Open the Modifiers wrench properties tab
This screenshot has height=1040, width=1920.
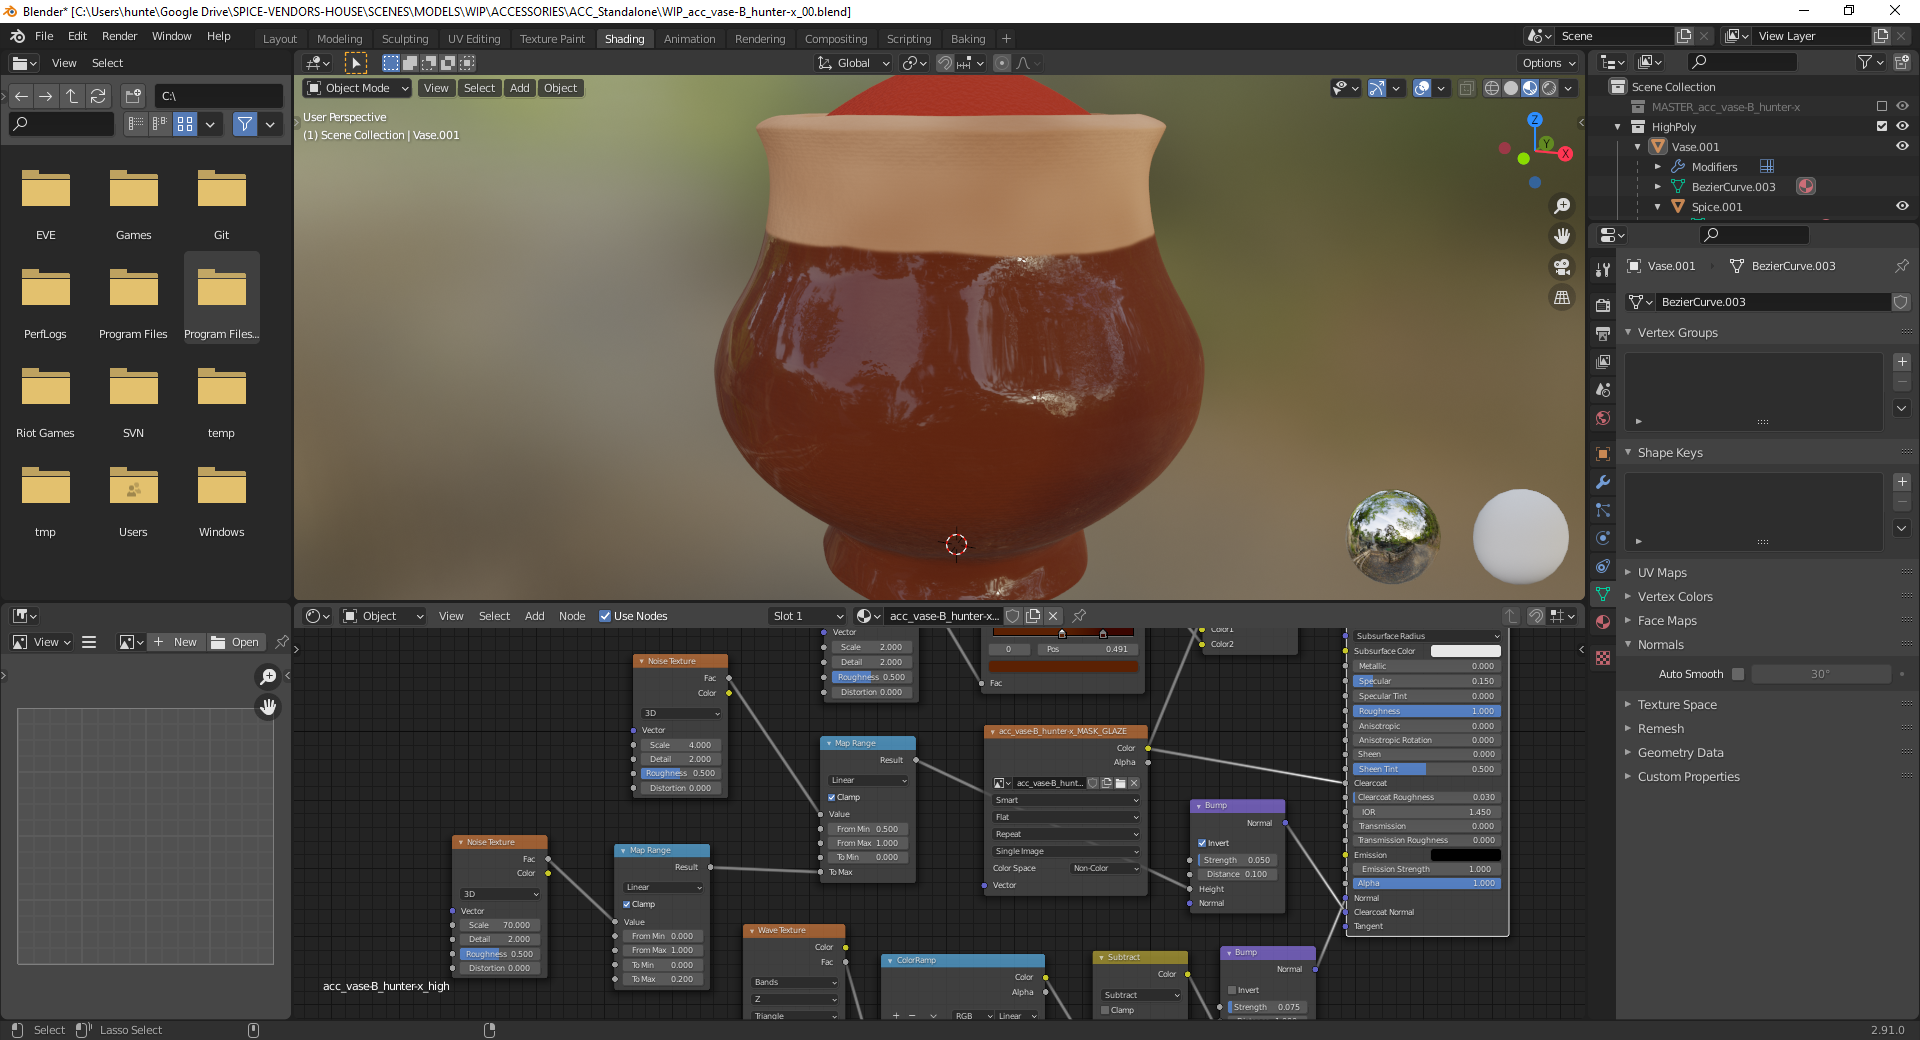[x=1603, y=482]
